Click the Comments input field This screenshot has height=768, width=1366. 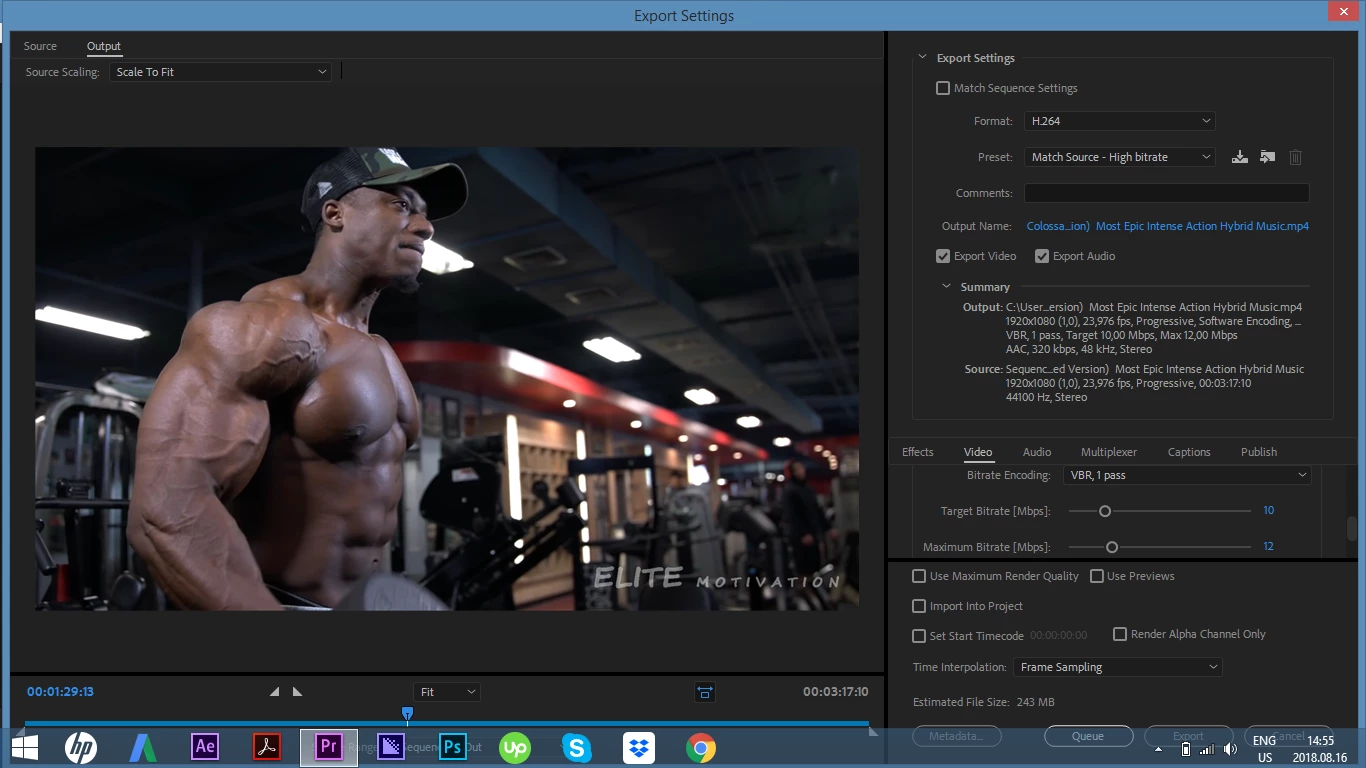pos(1166,193)
